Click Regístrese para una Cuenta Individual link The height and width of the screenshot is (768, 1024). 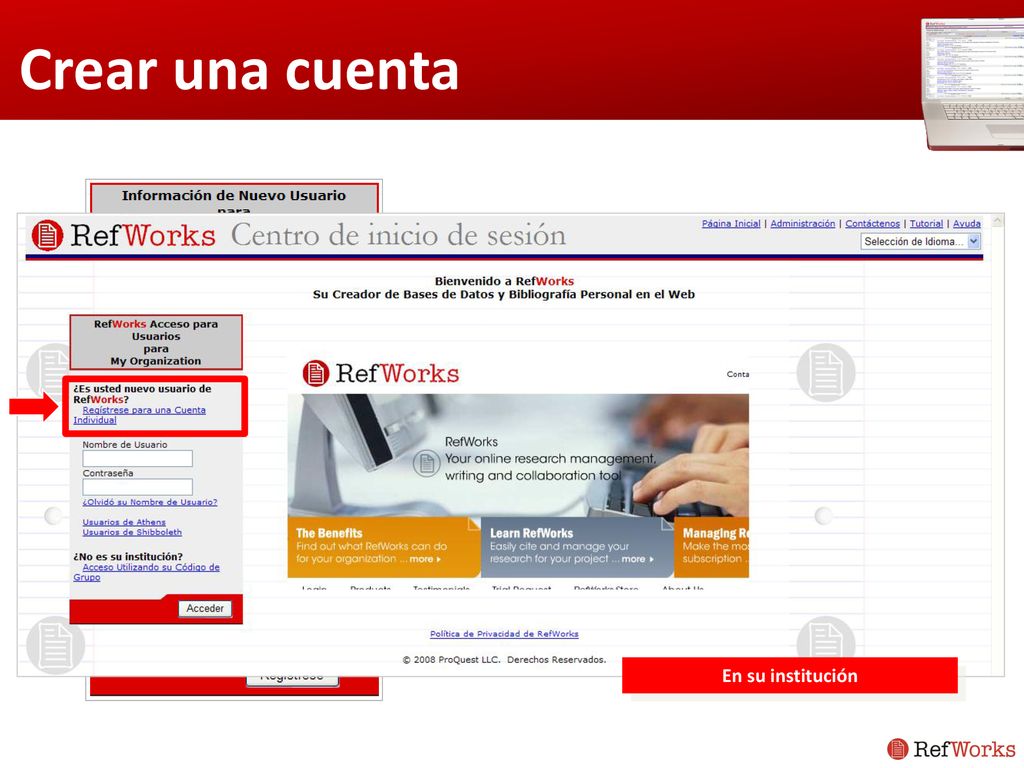139,415
